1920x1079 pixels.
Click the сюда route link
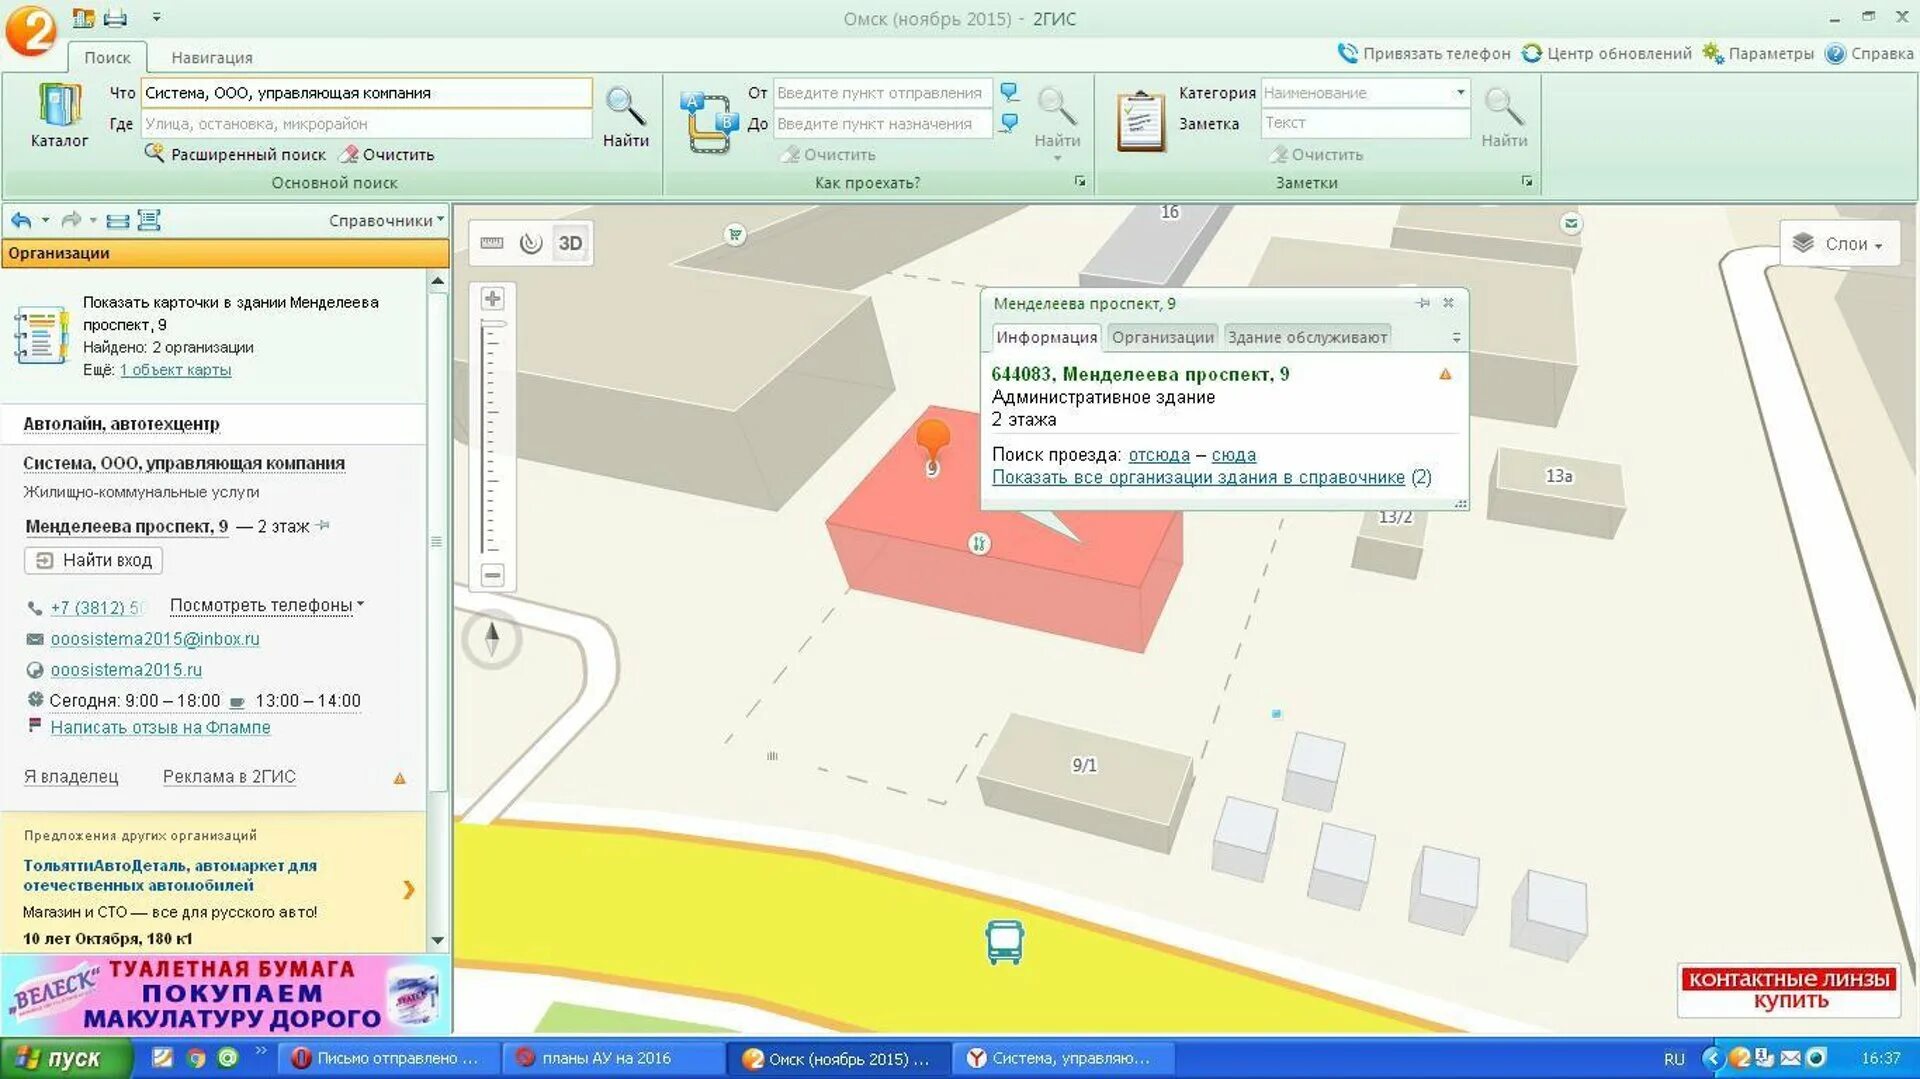(1233, 455)
